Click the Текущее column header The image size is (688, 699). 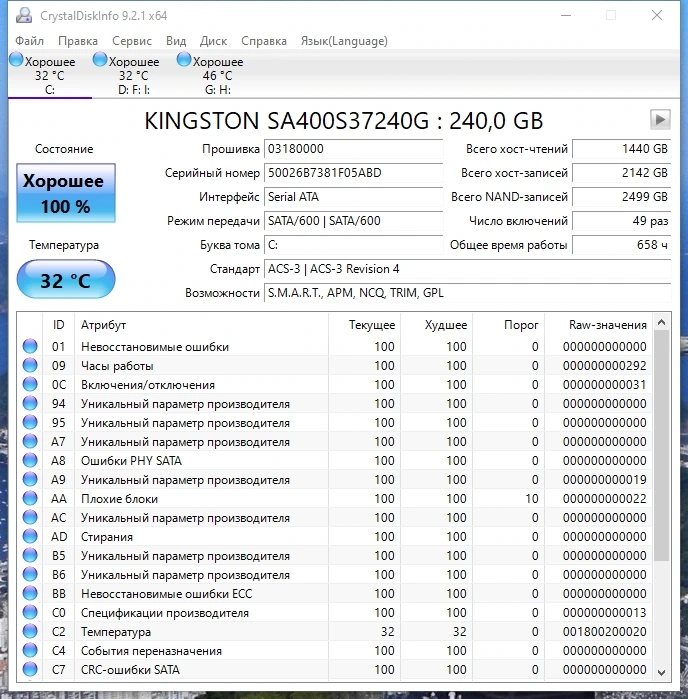point(364,325)
